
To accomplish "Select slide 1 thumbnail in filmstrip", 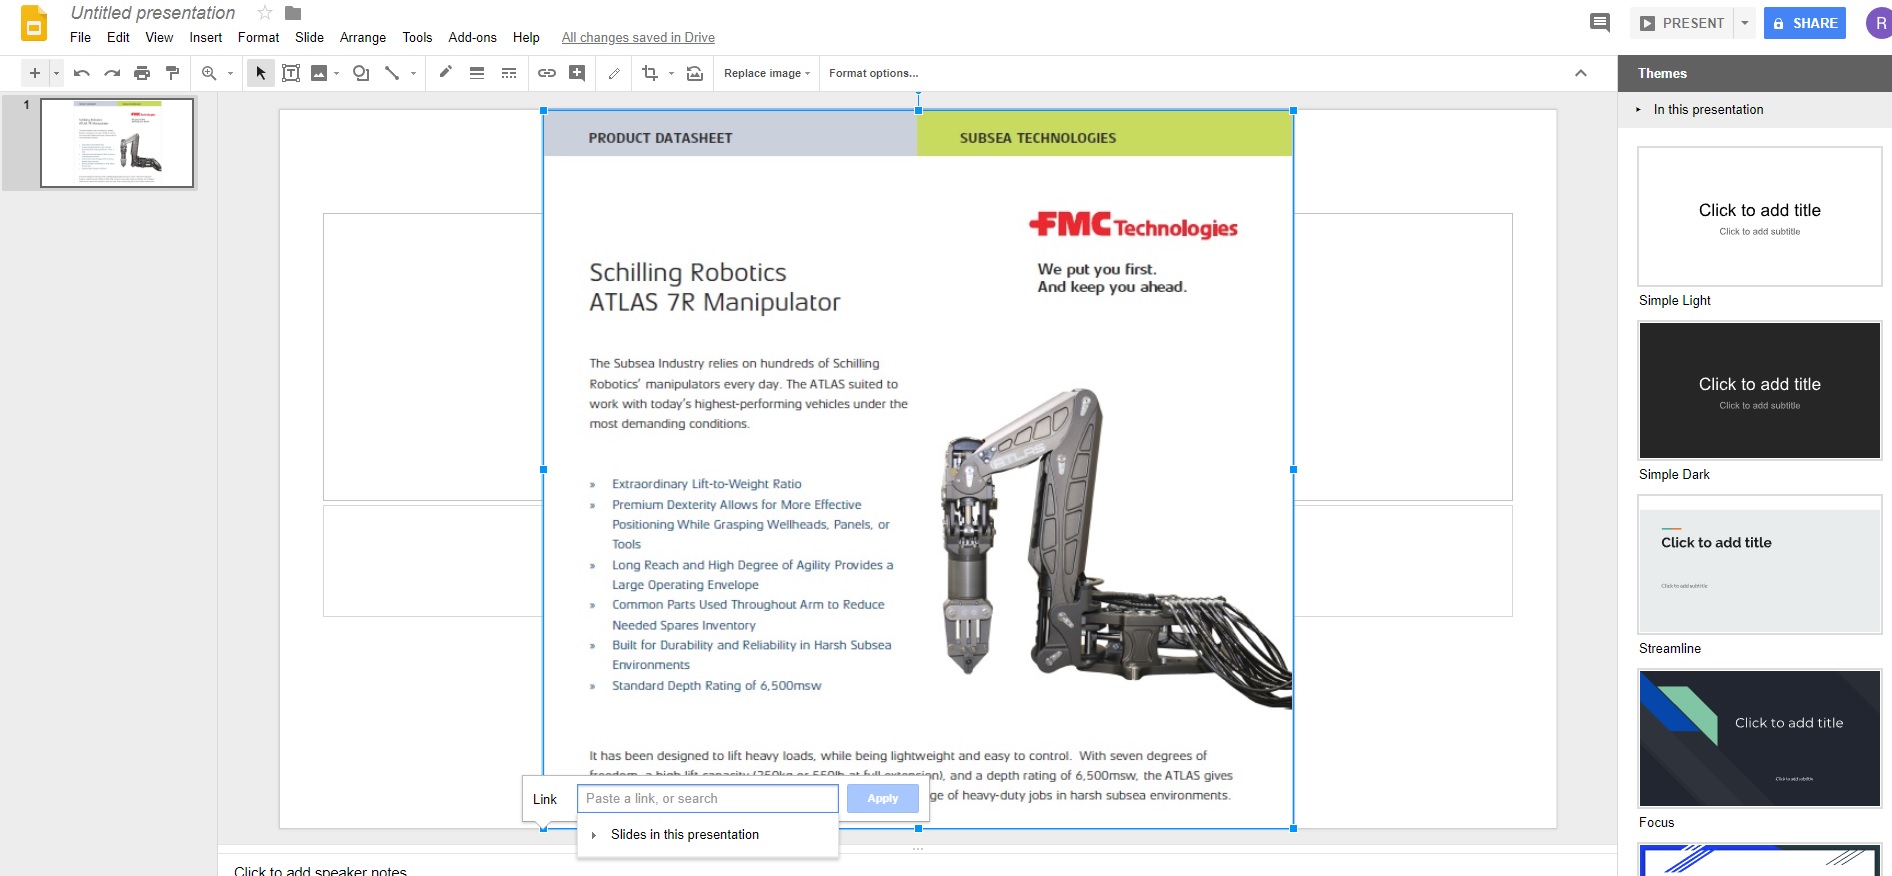I will (117, 142).
